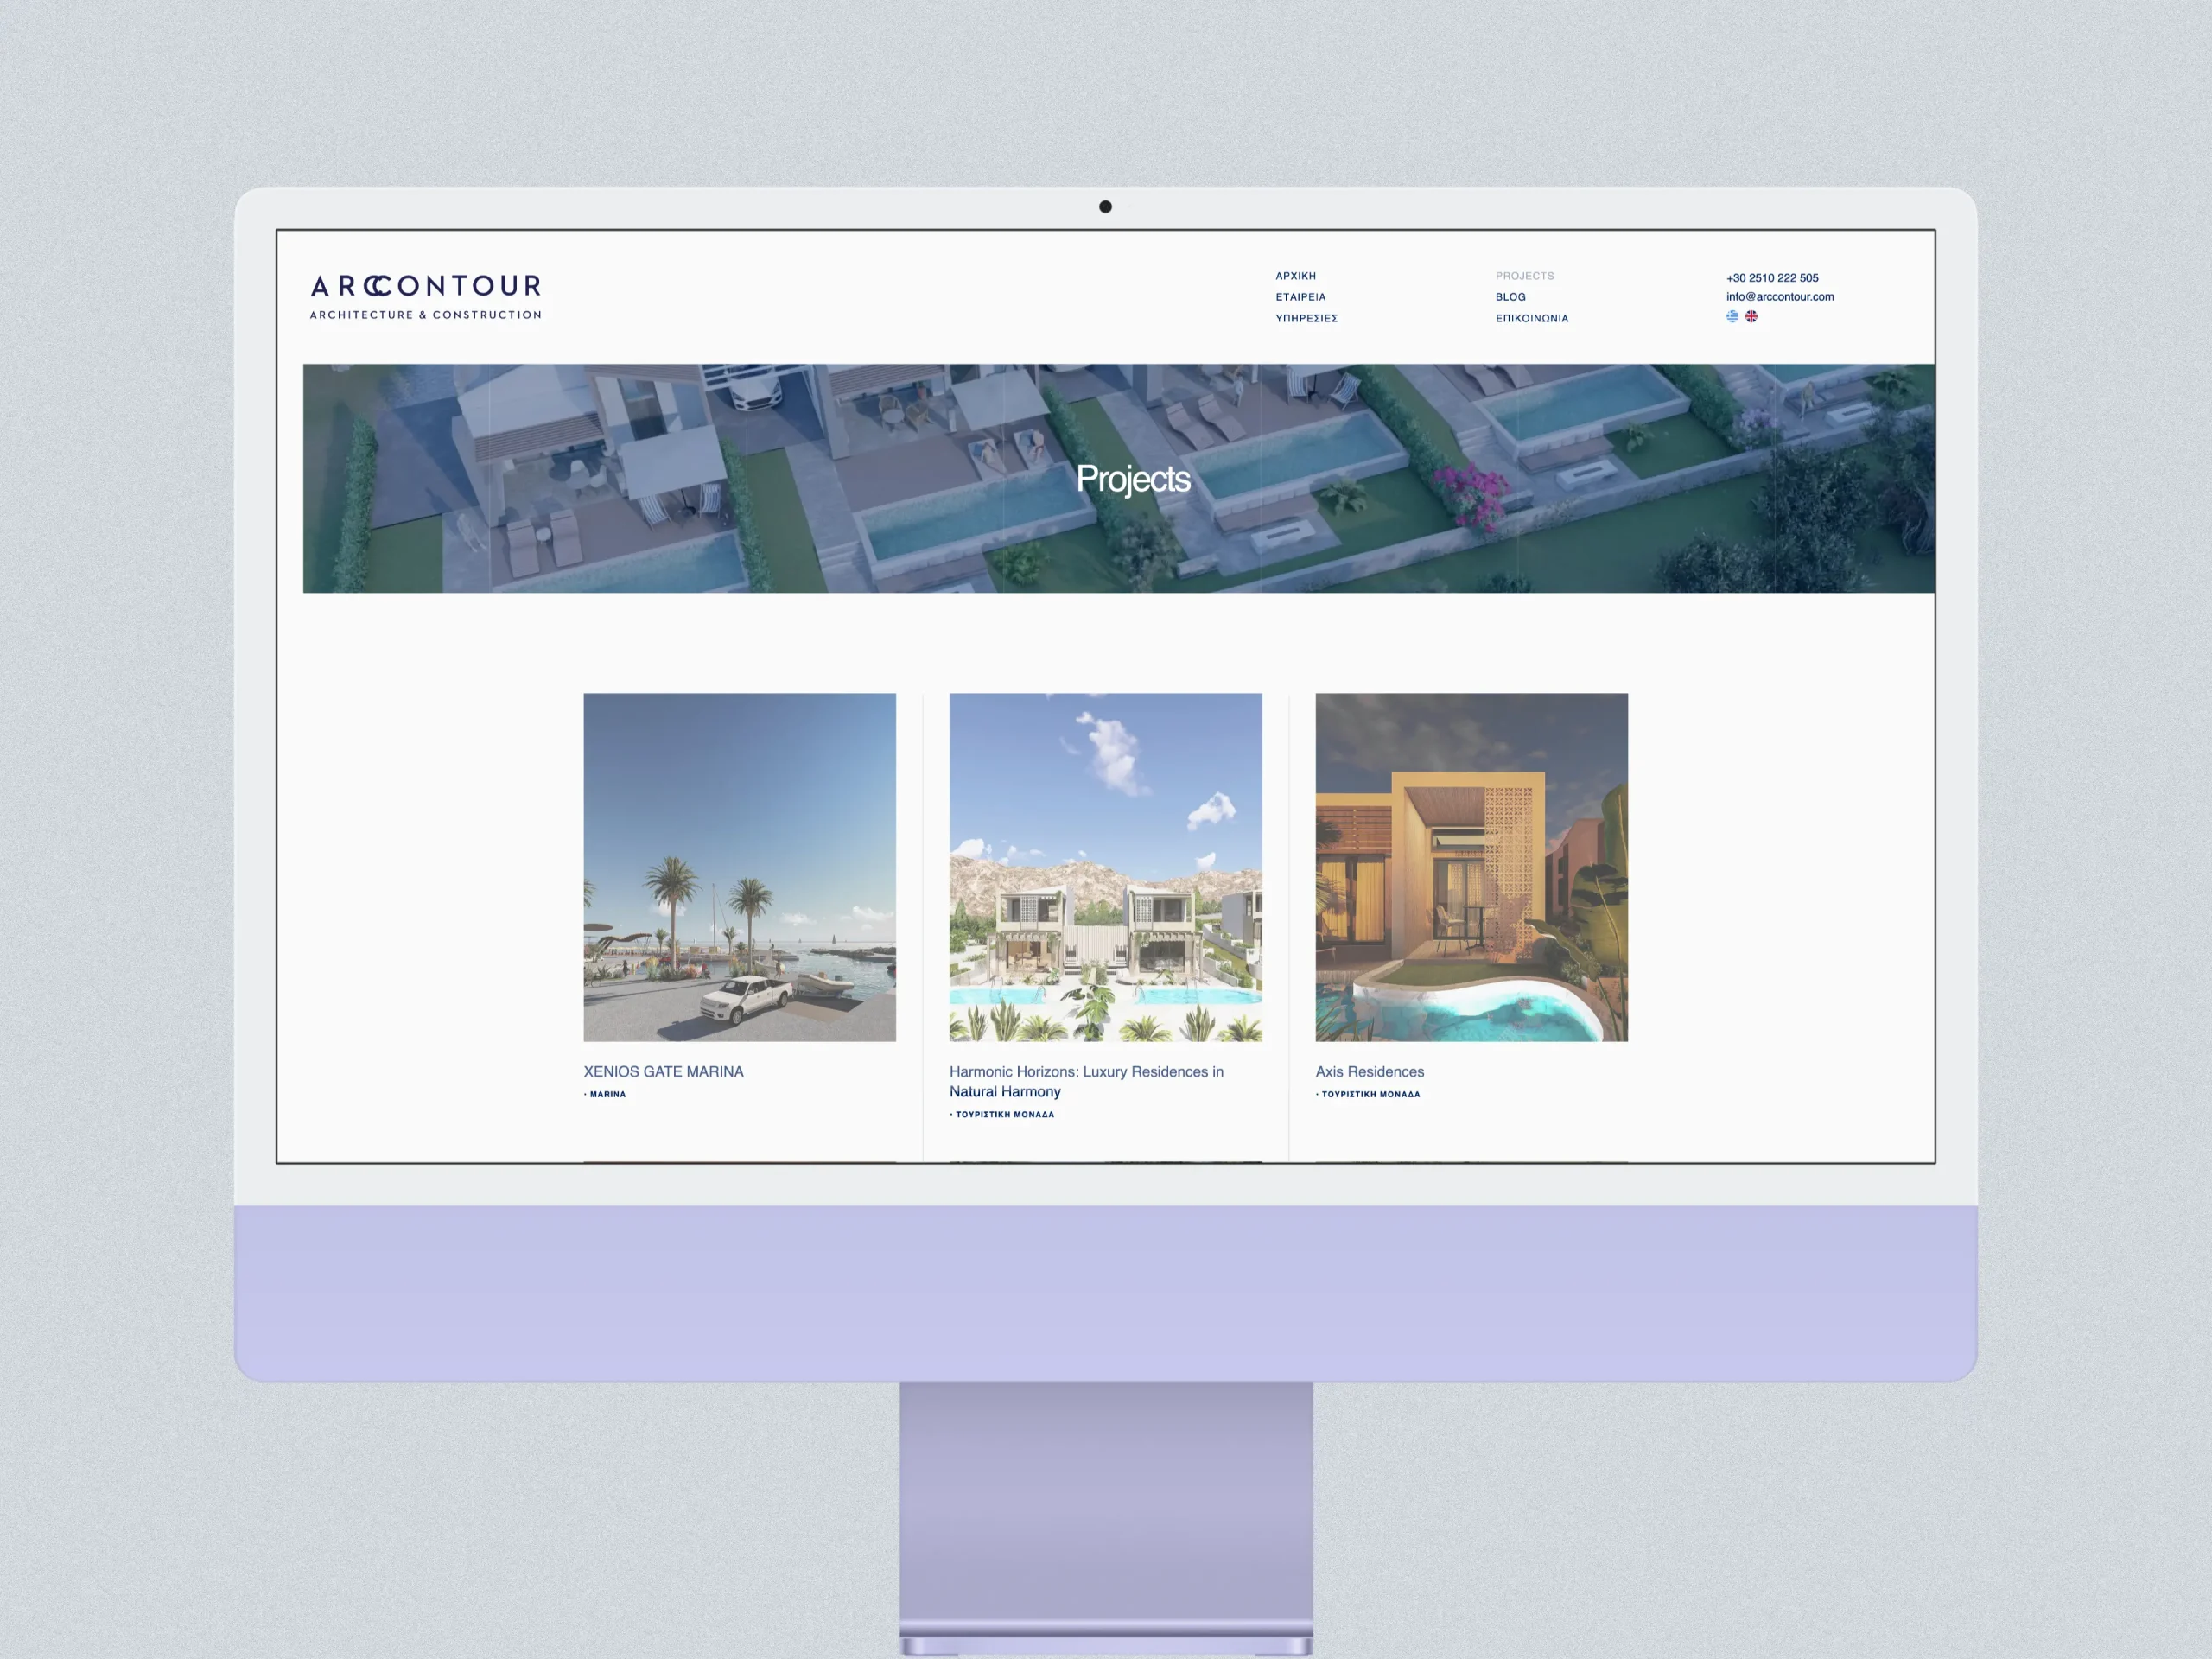Go to the ΕΤΑΙΡΕΙΑ page
2212x1659 pixels.
[1300, 297]
